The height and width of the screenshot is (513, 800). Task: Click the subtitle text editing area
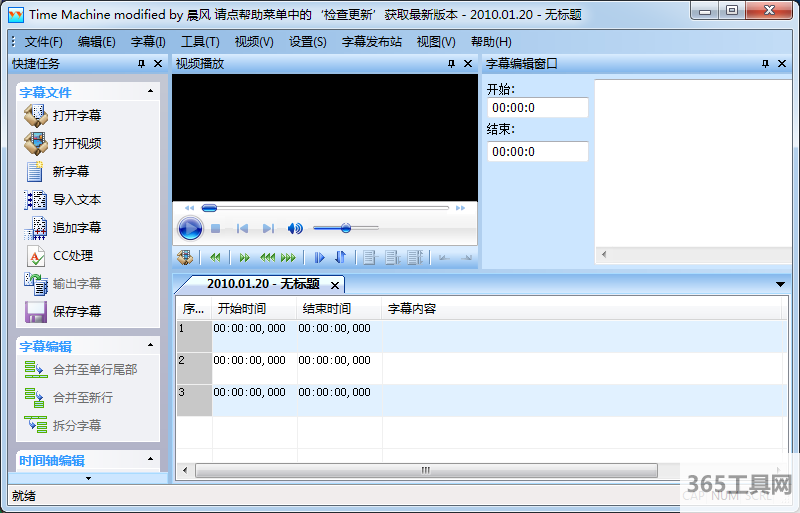(693, 163)
